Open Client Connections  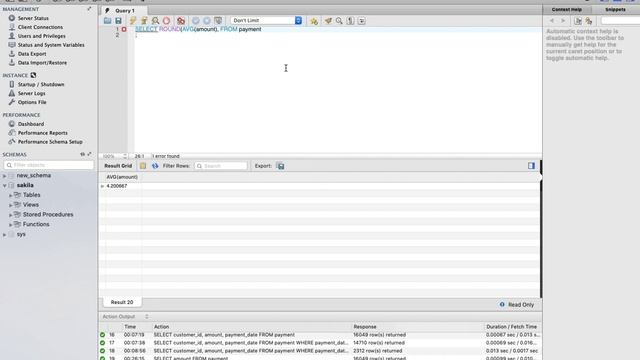(x=40, y=27)
